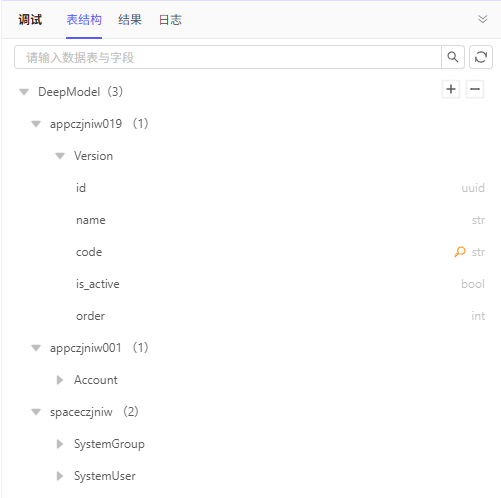Select the 表结构 tab
This screenshot has height=498, width=501.
tap(84, 20)
